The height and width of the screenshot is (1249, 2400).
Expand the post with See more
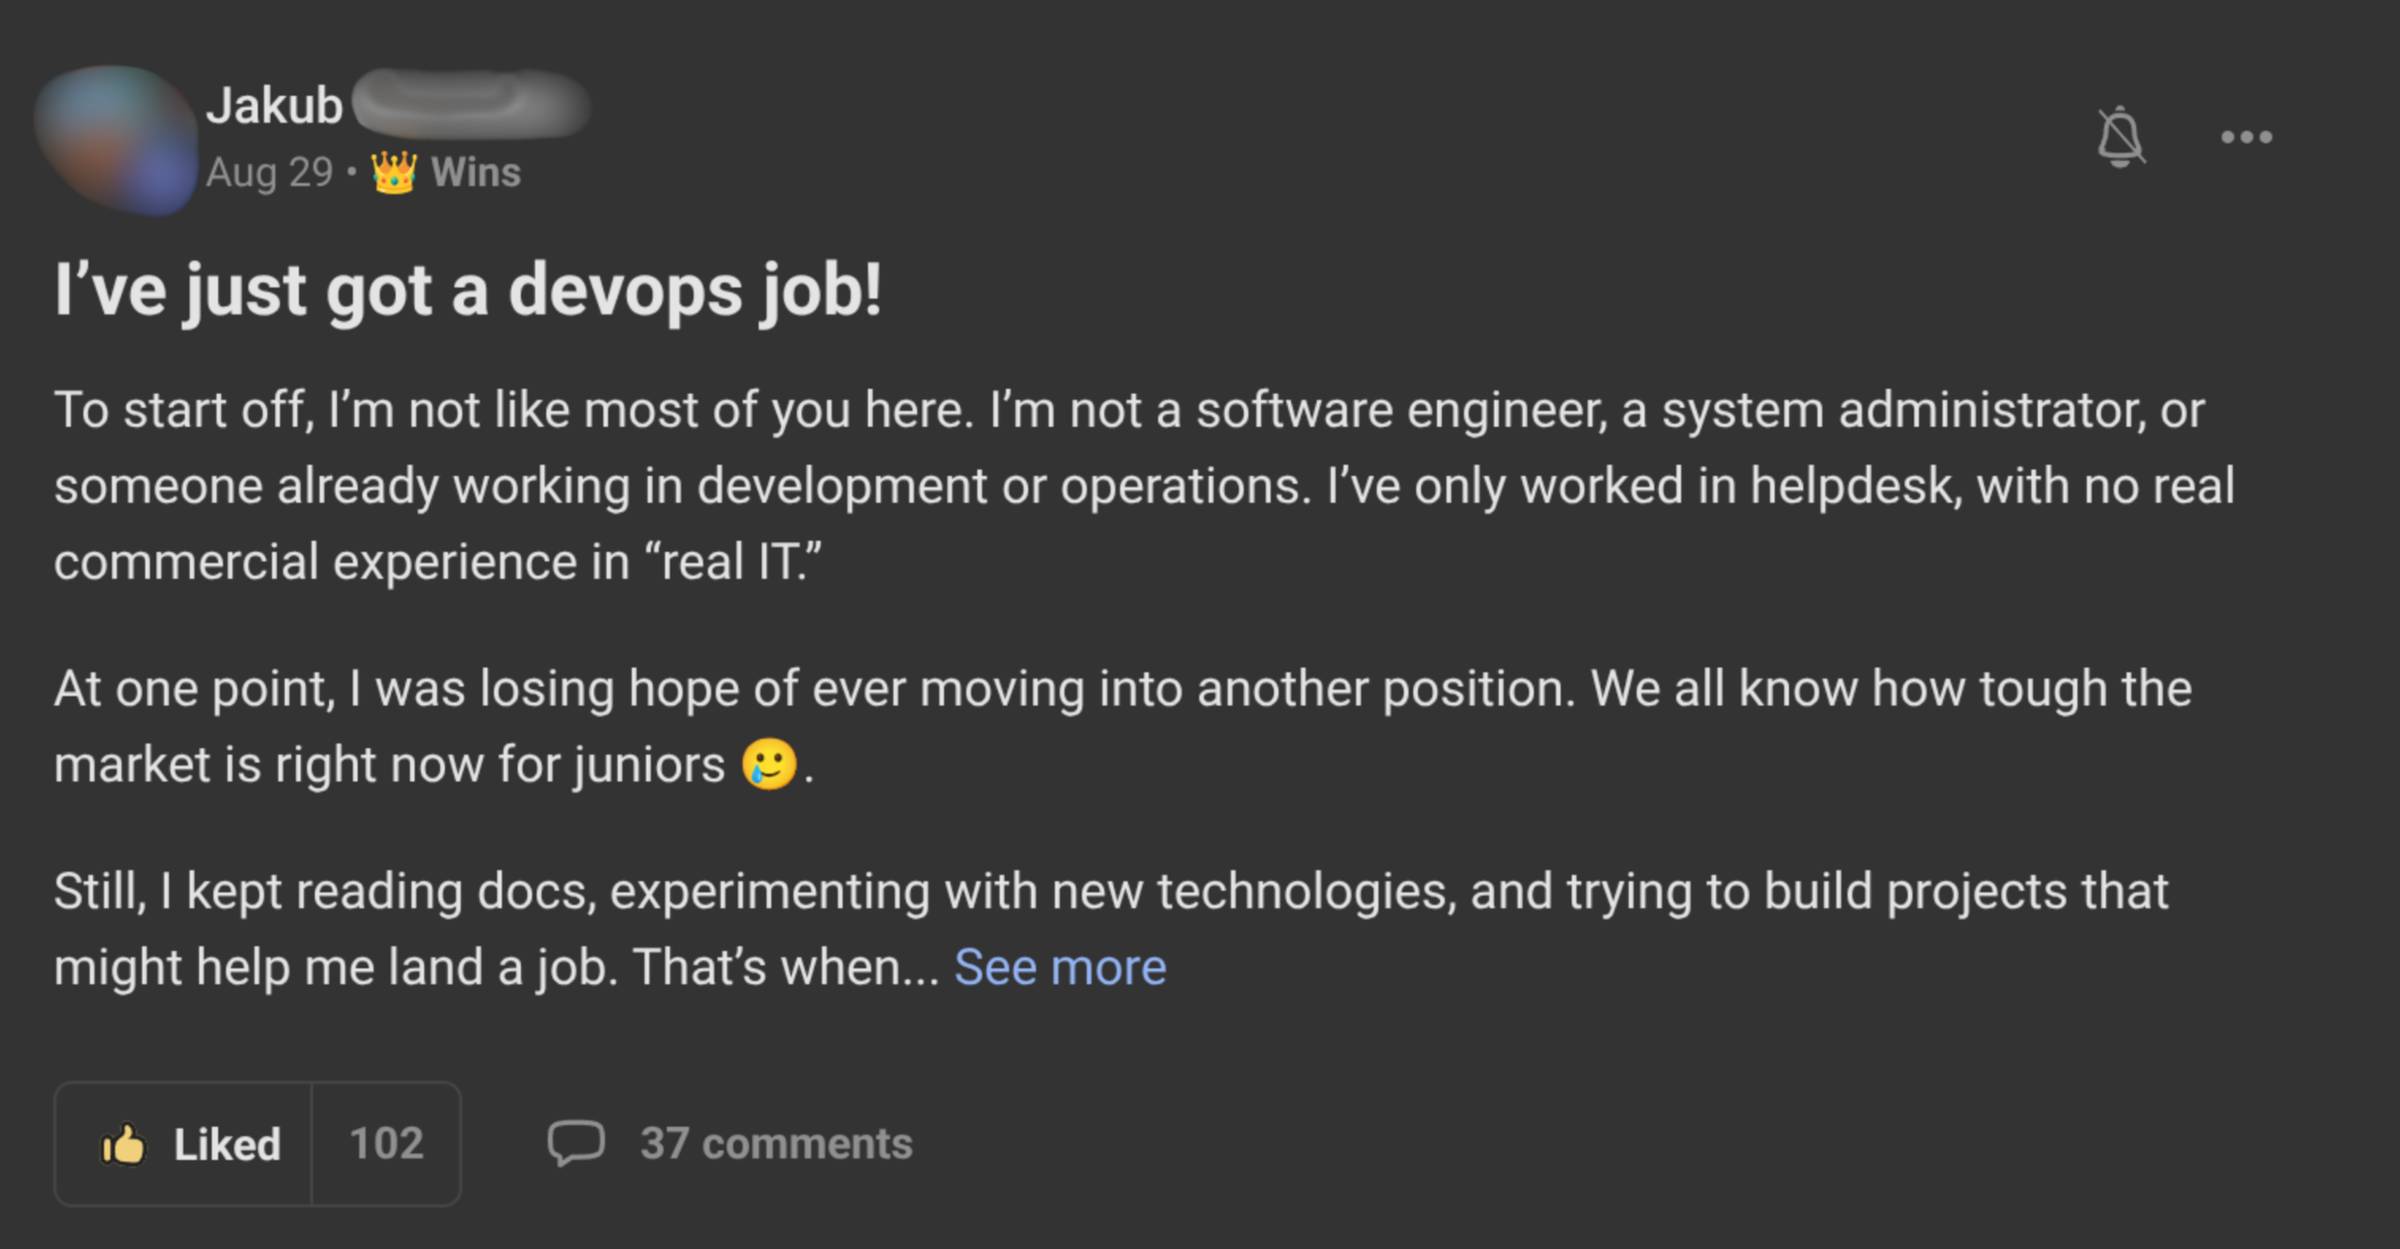point(1060,967)
